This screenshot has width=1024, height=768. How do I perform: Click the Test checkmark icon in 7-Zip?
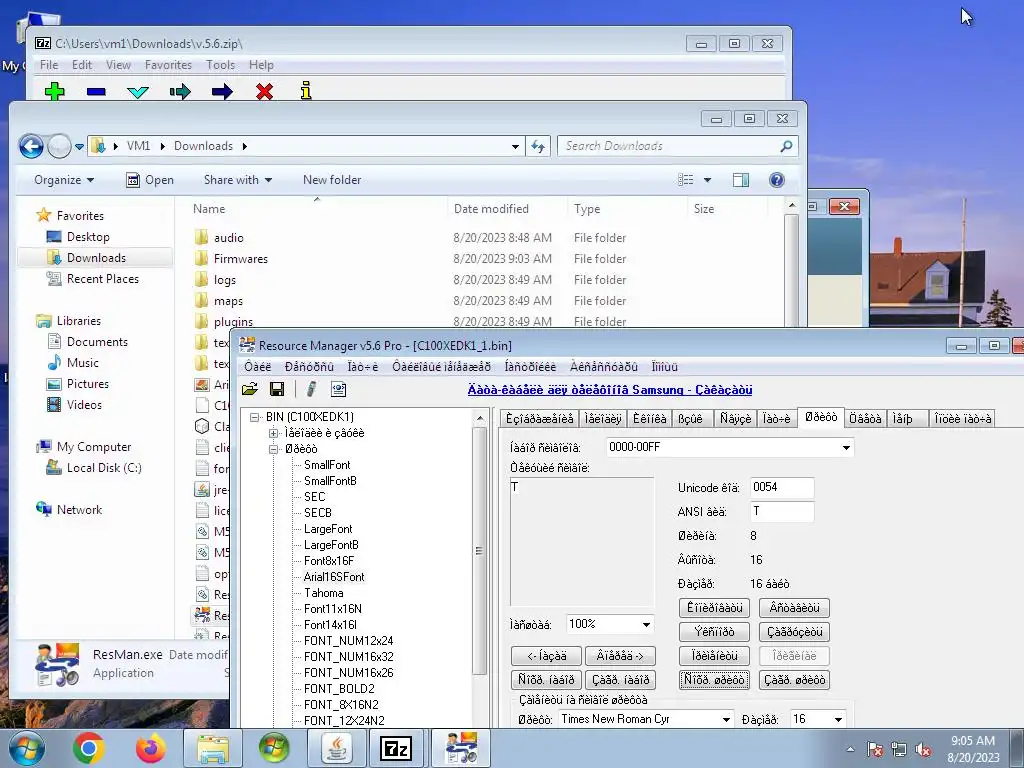pos(138,92)
